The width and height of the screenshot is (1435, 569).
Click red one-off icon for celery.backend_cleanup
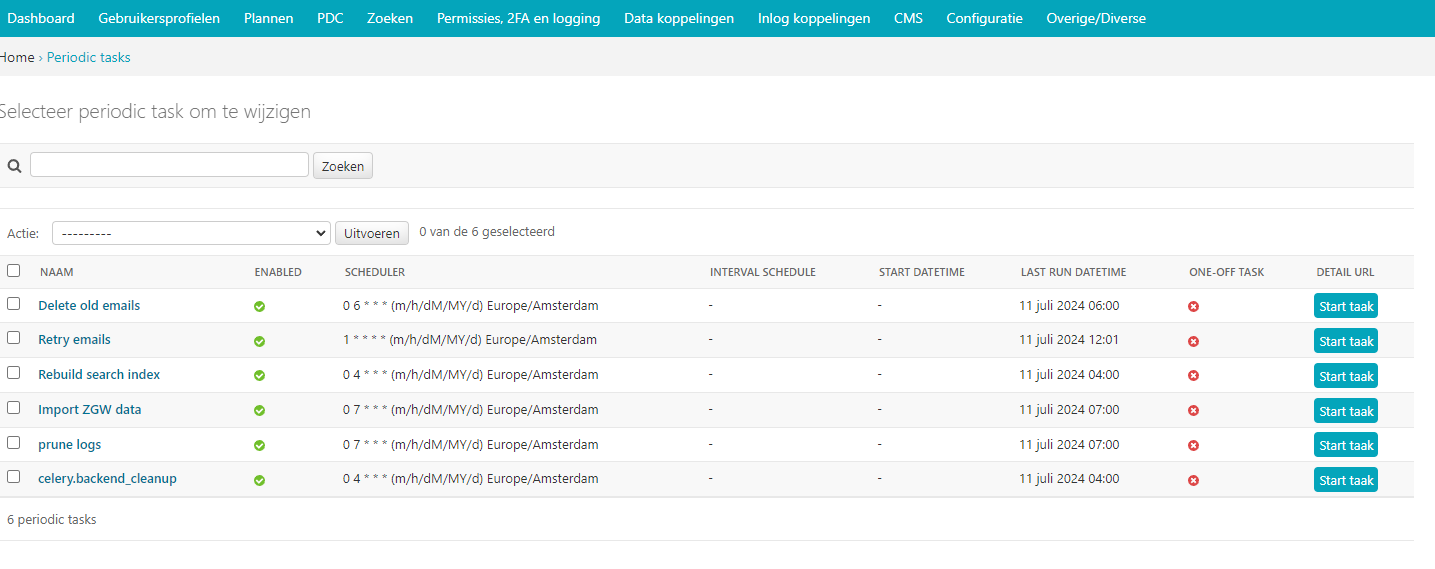coord(1193,480)
